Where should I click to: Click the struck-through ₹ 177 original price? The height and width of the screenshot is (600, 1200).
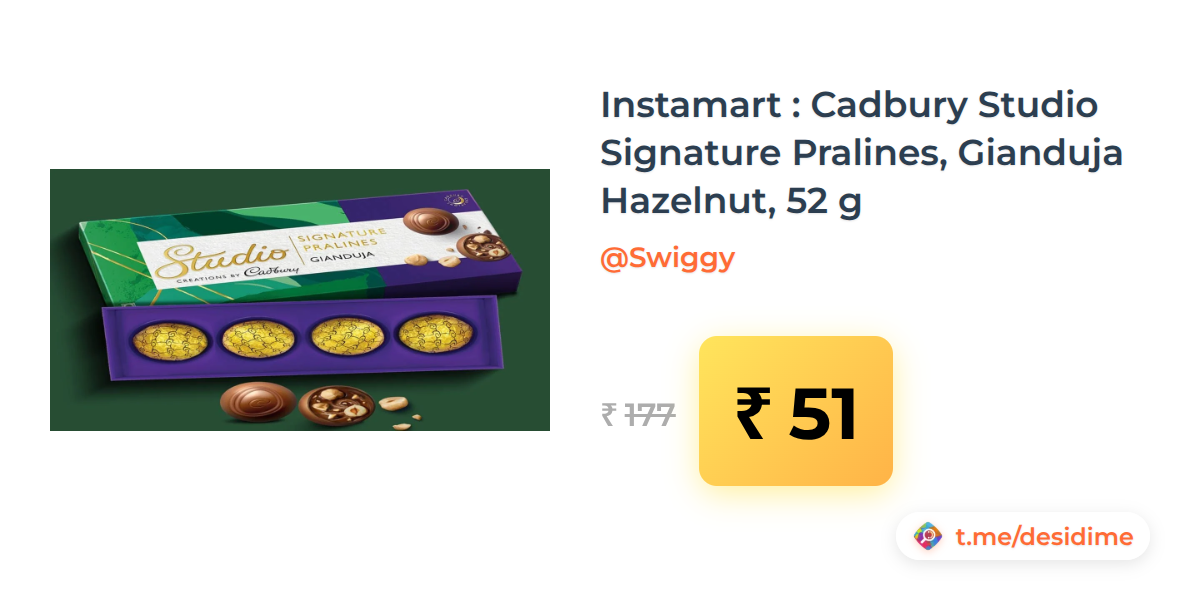click(638, 414)
